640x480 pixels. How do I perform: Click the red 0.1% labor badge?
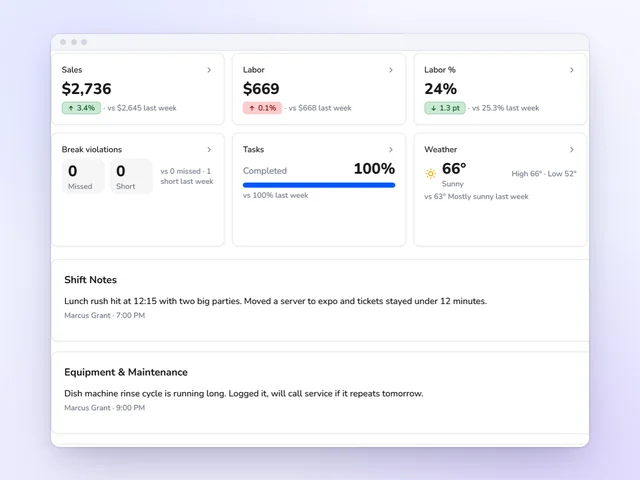[x=262, y=108]
